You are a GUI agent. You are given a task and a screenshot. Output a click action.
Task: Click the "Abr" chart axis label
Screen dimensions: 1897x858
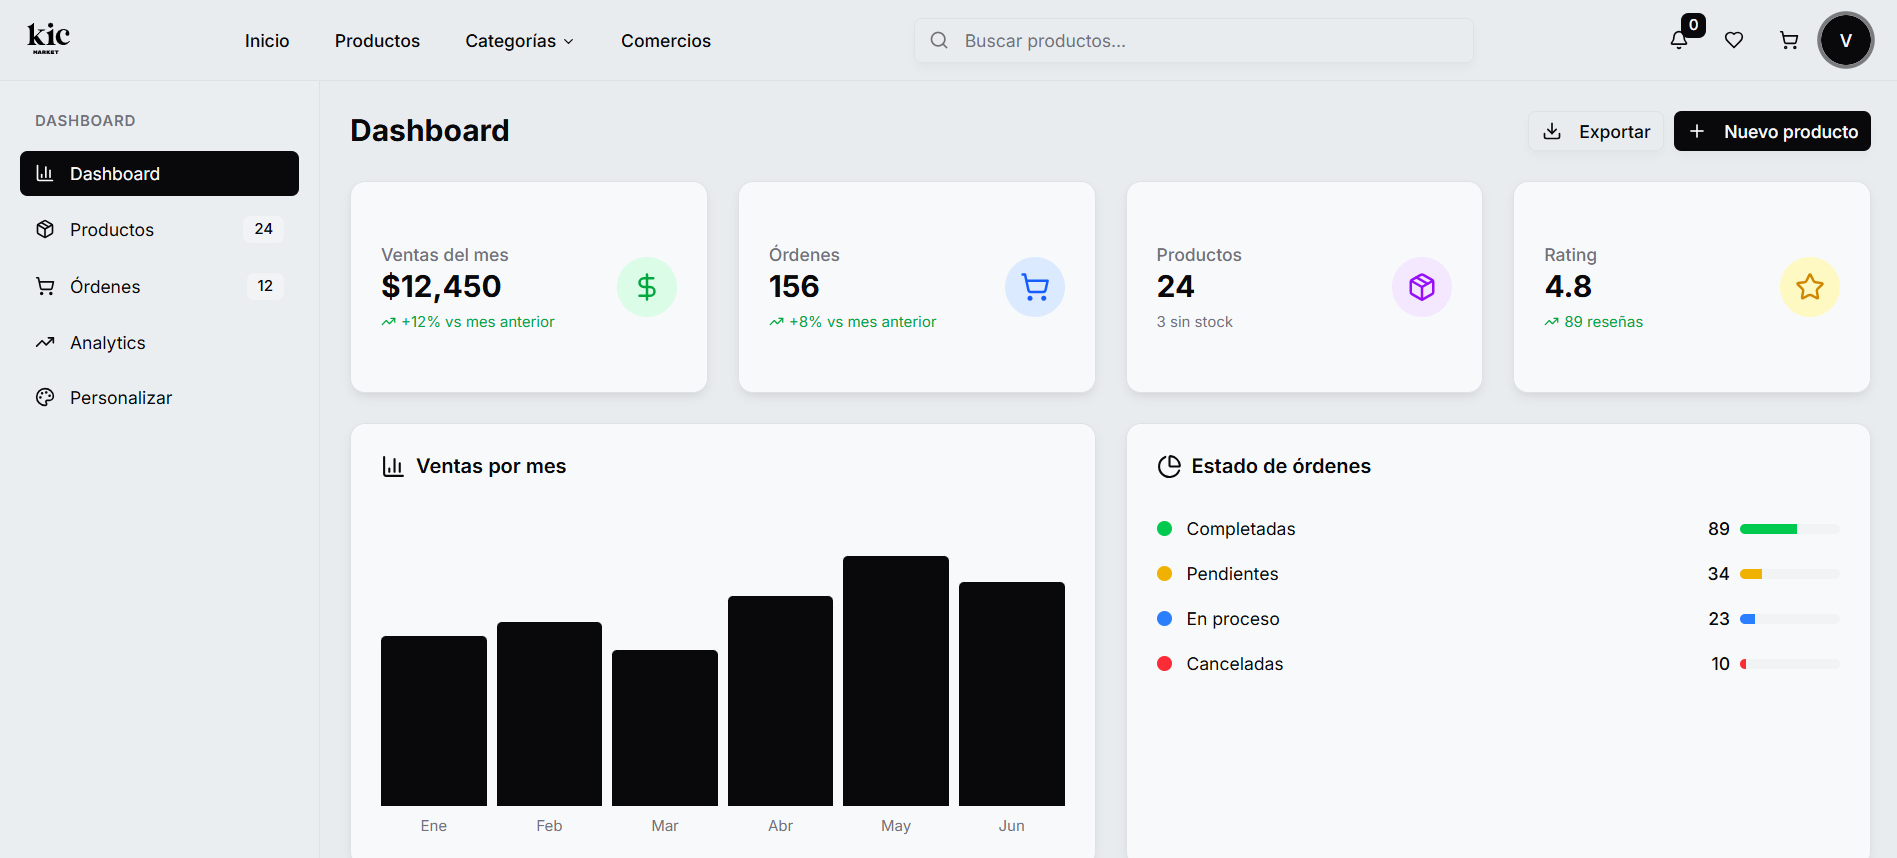(780, 826)
